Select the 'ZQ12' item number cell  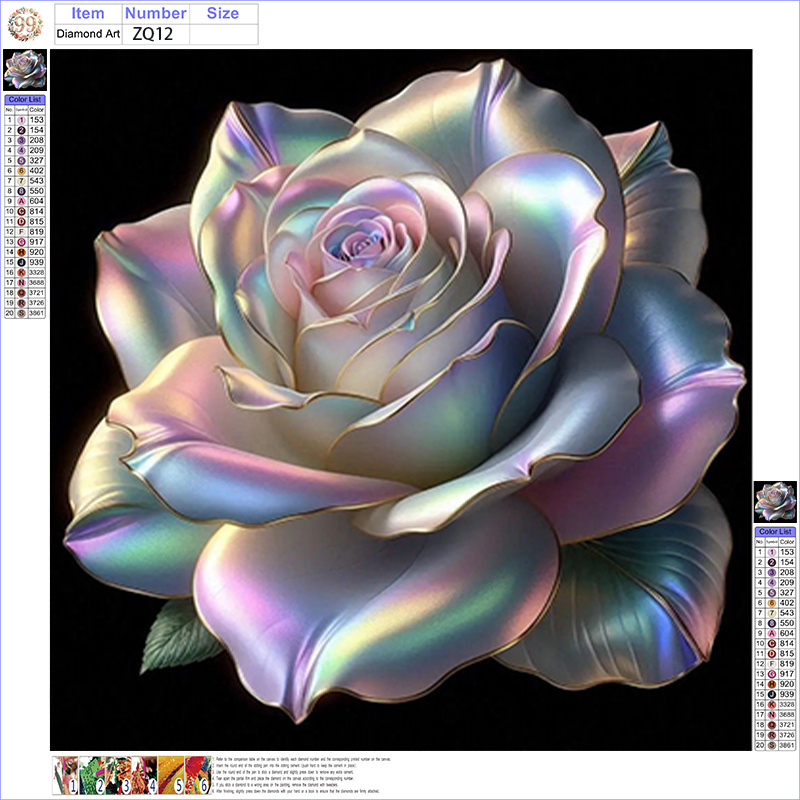coord(156,34)
